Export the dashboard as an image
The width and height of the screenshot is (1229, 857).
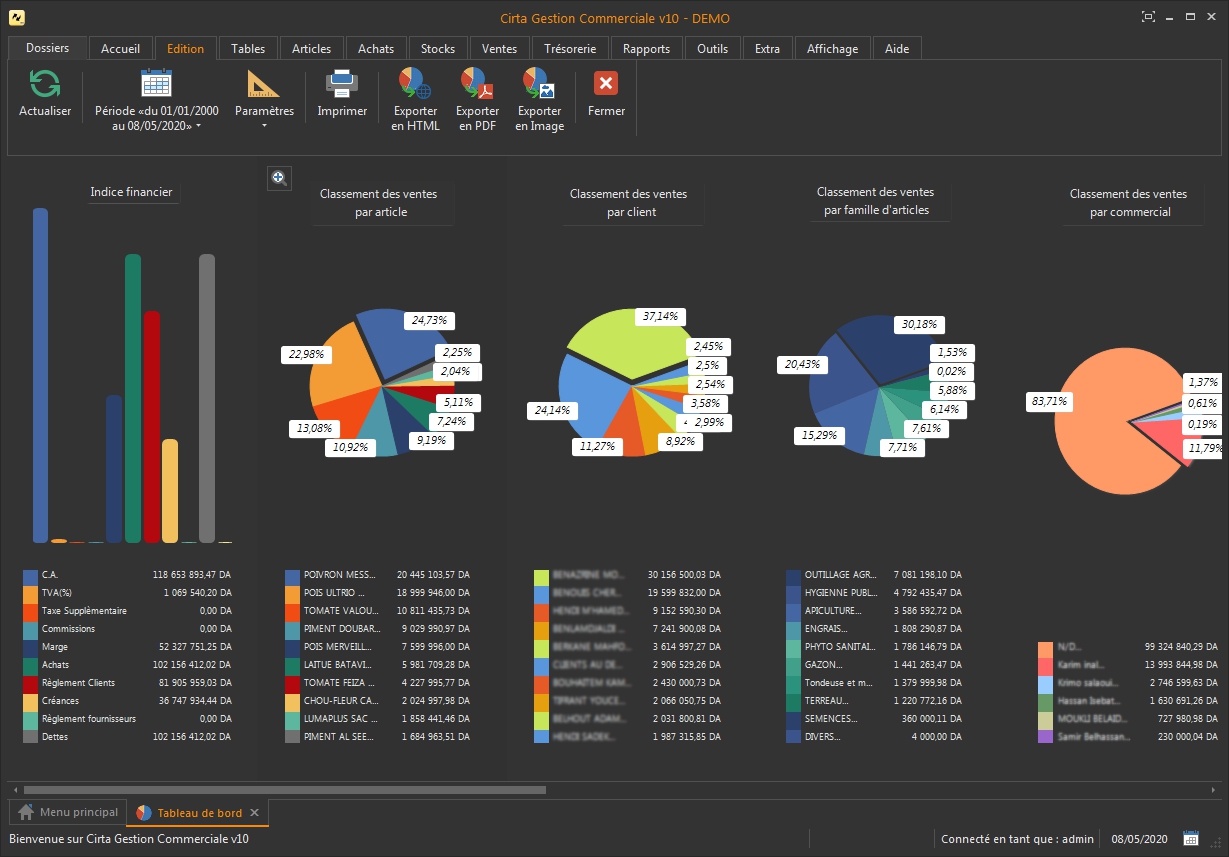pyautogui.click(x=540, y=100)
